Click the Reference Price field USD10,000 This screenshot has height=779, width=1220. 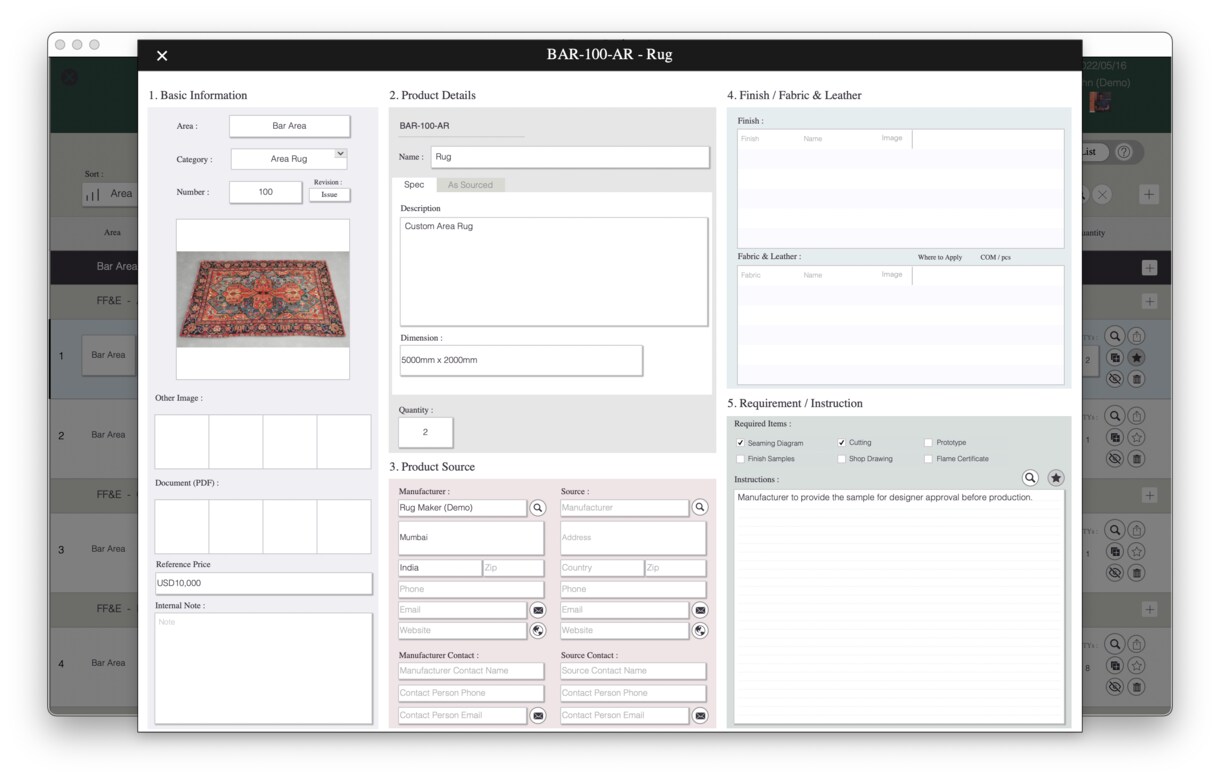tap(263, 583)
